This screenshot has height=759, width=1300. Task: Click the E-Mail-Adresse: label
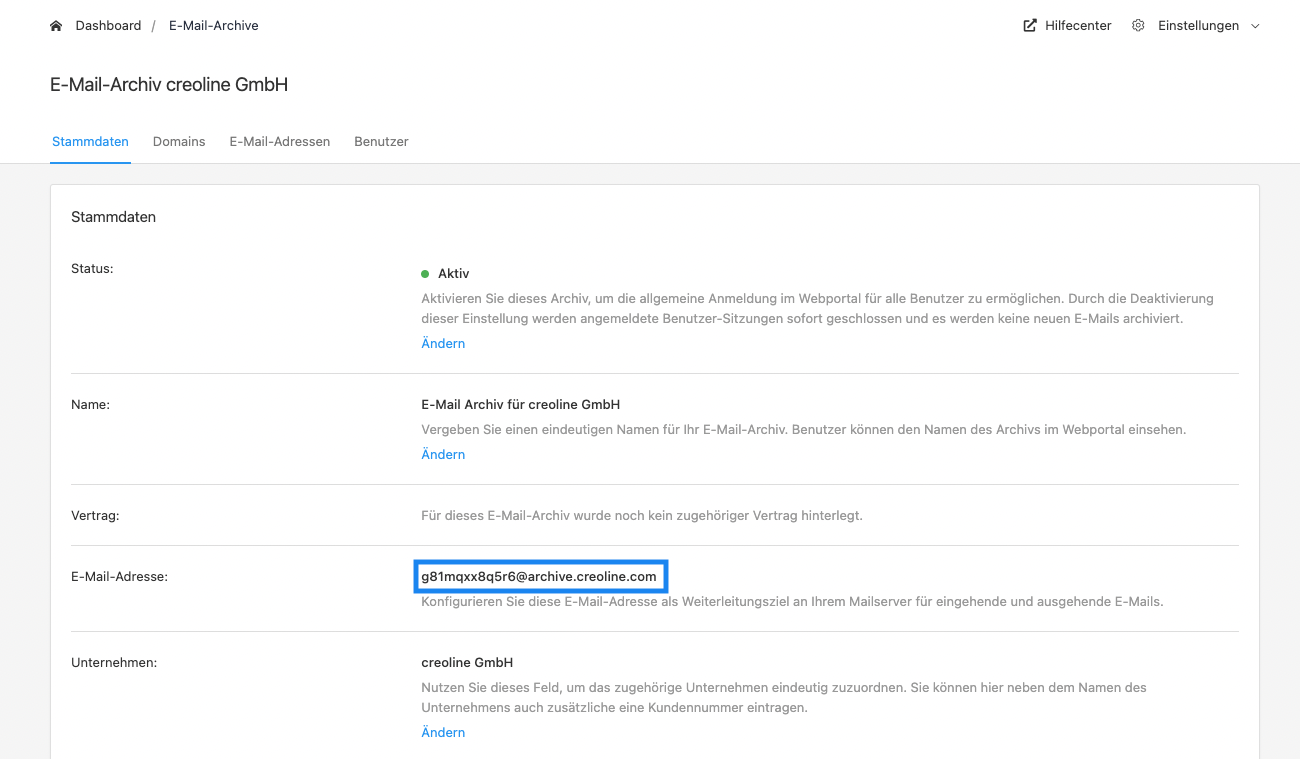click(x=119, y=577)
